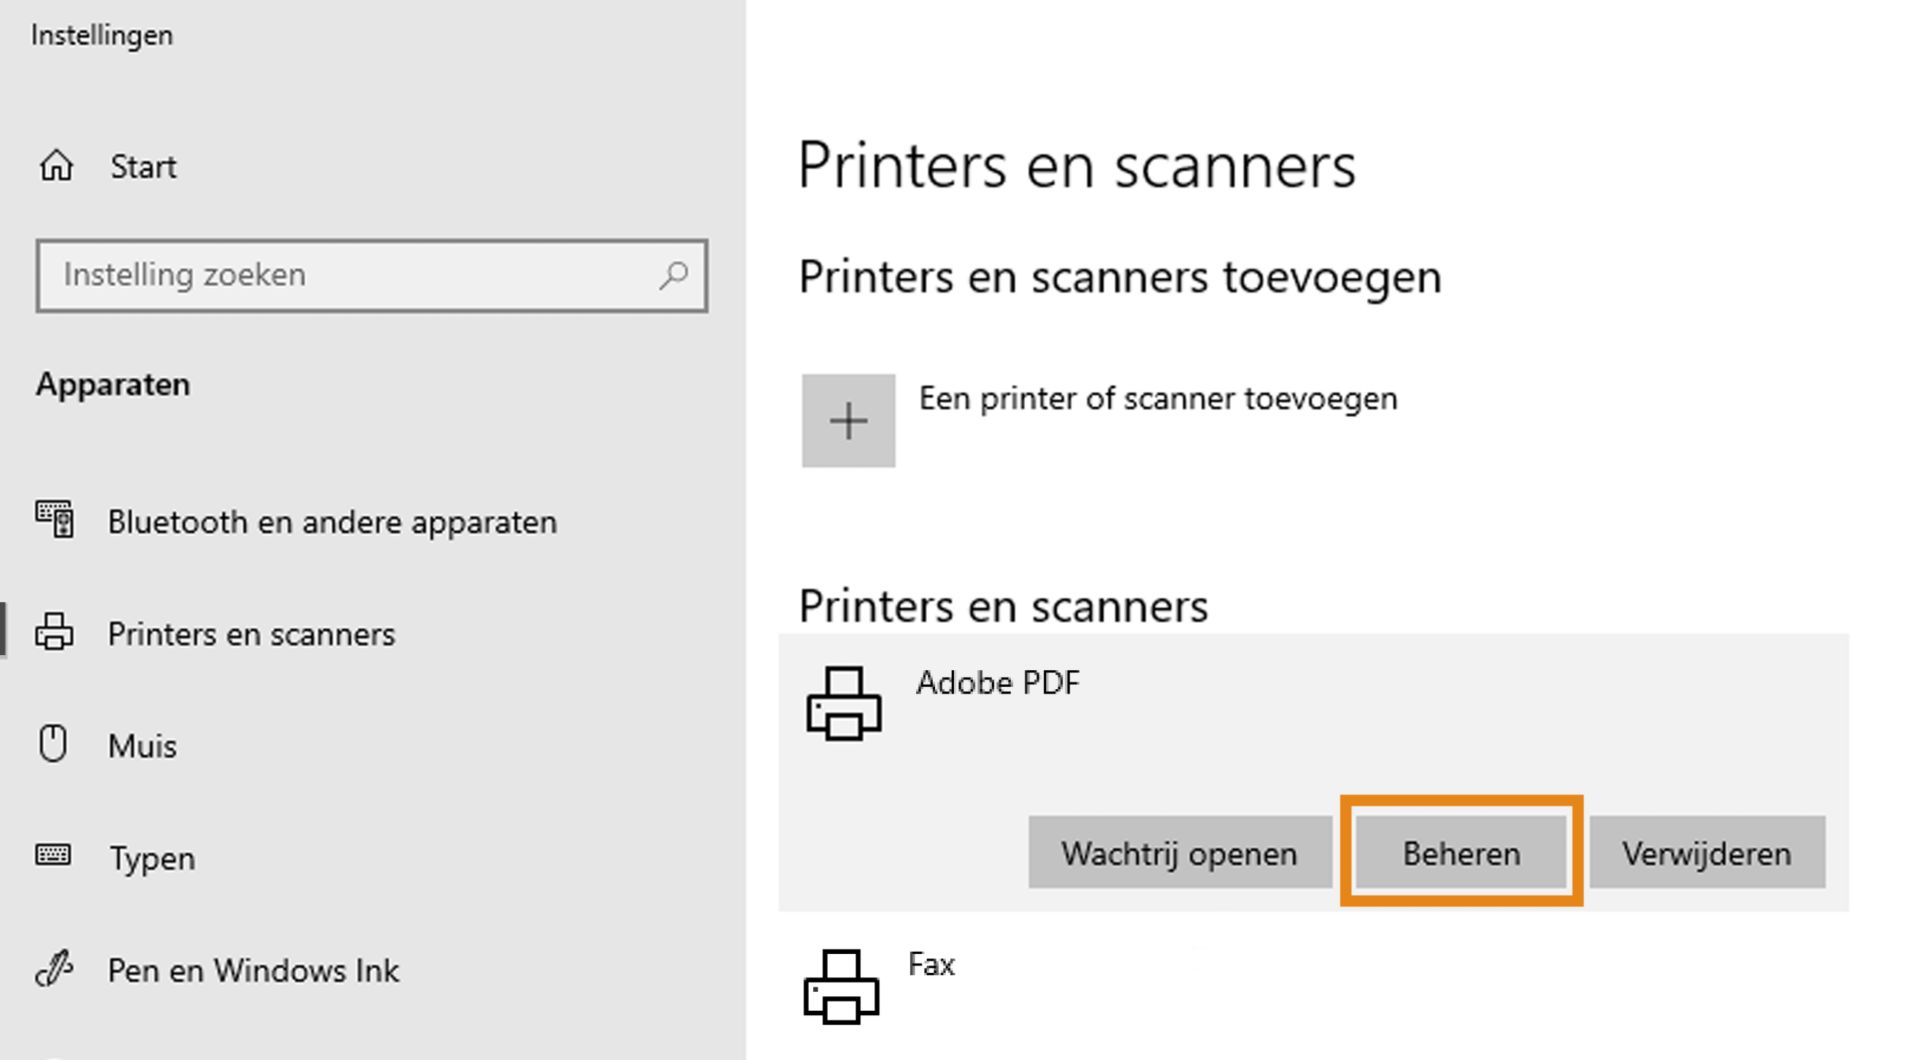Screen dimensions: 1920x1060
Task: Select the Fax printer entry
Action: pos(930,963)
